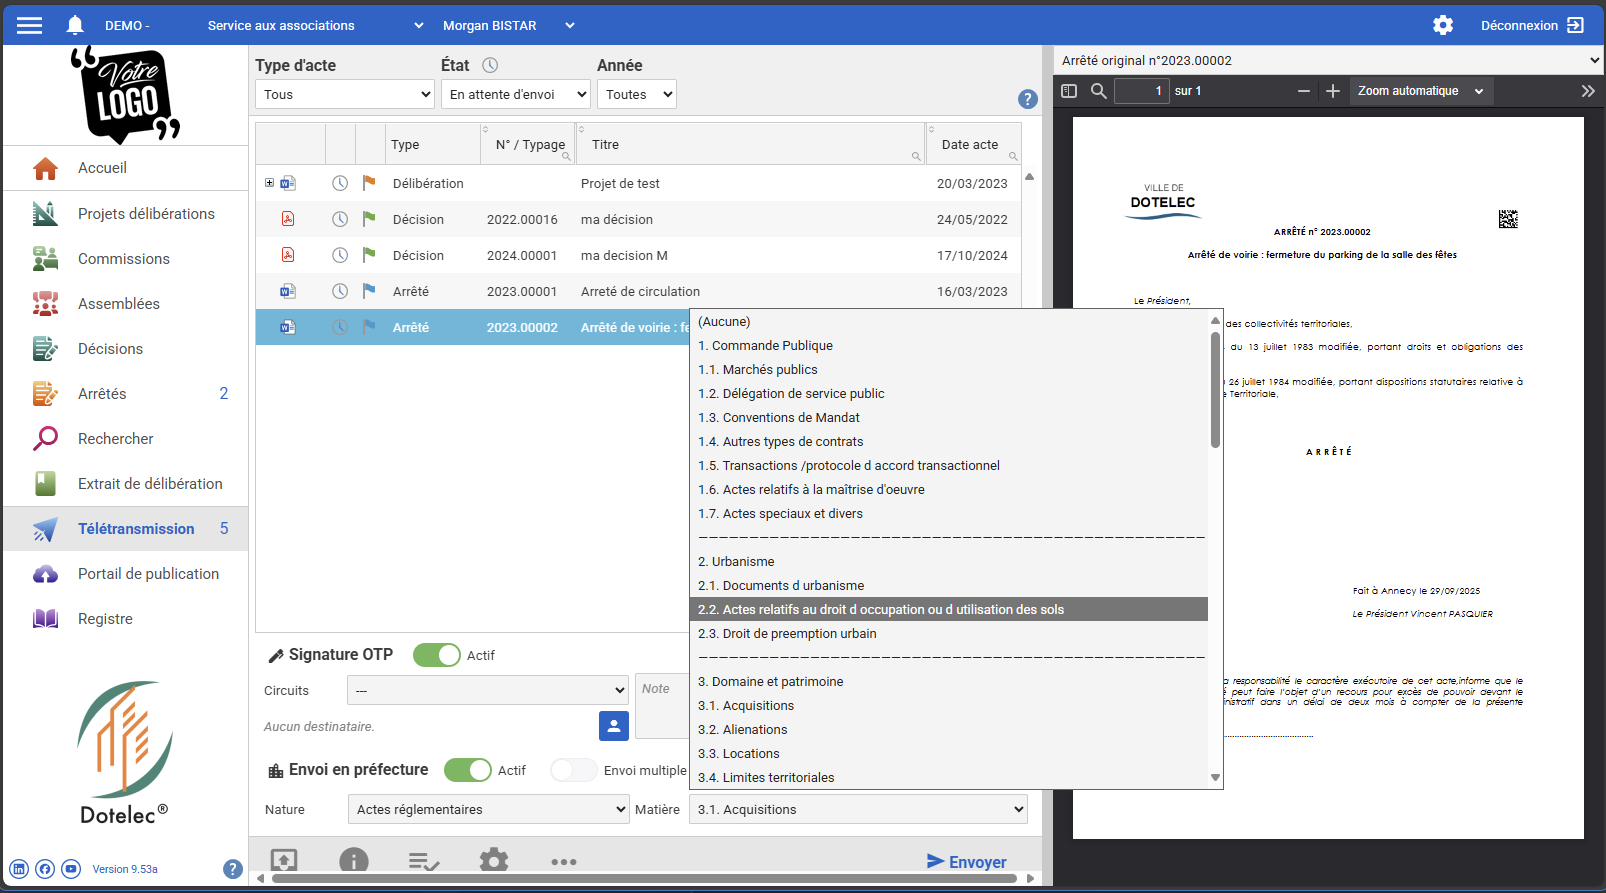Open the État filter dropdown

[x=516, y=95]
